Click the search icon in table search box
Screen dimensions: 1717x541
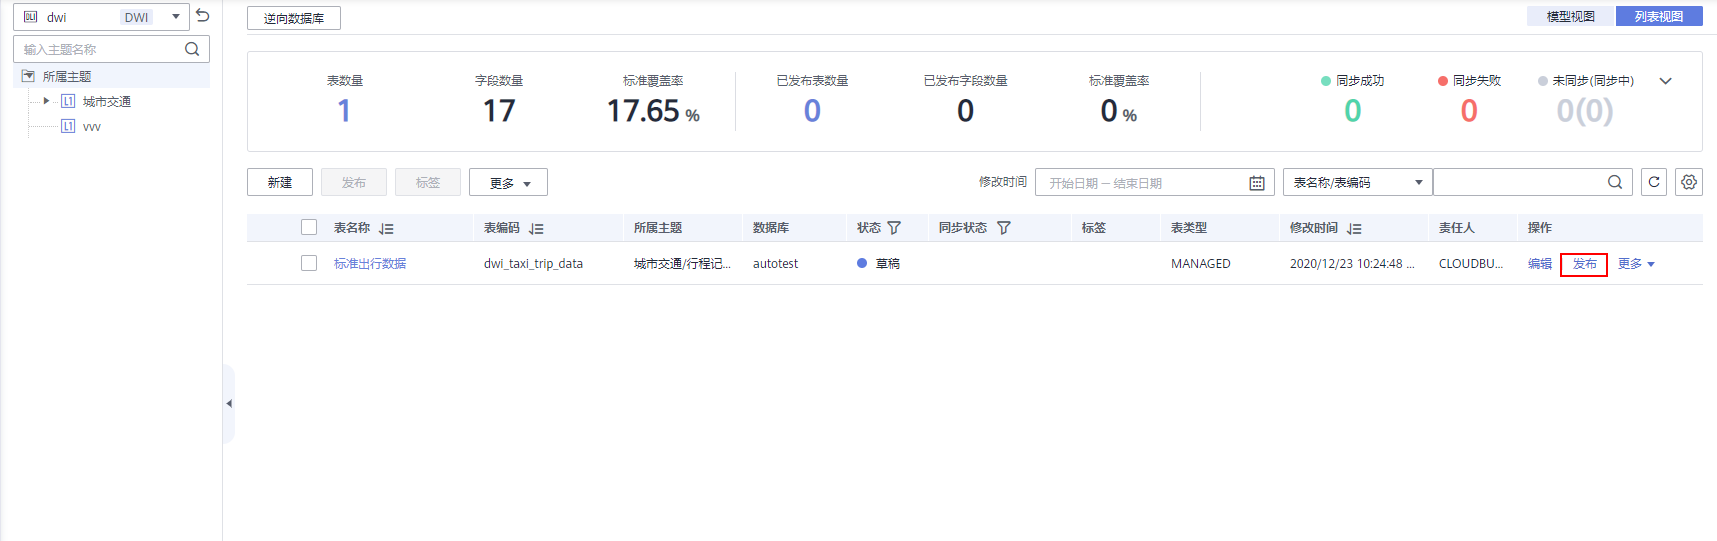pyautogui.click(x=1615, y=182)
